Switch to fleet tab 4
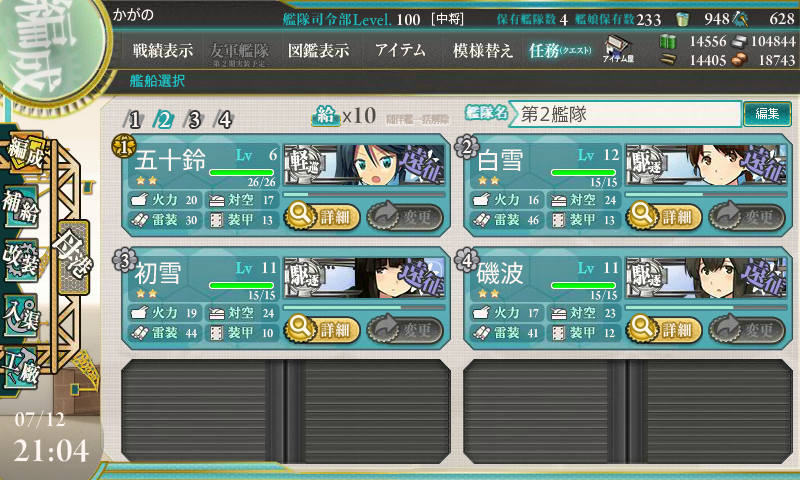Screen dimensions: 800x480 click(x=224, y=120)
